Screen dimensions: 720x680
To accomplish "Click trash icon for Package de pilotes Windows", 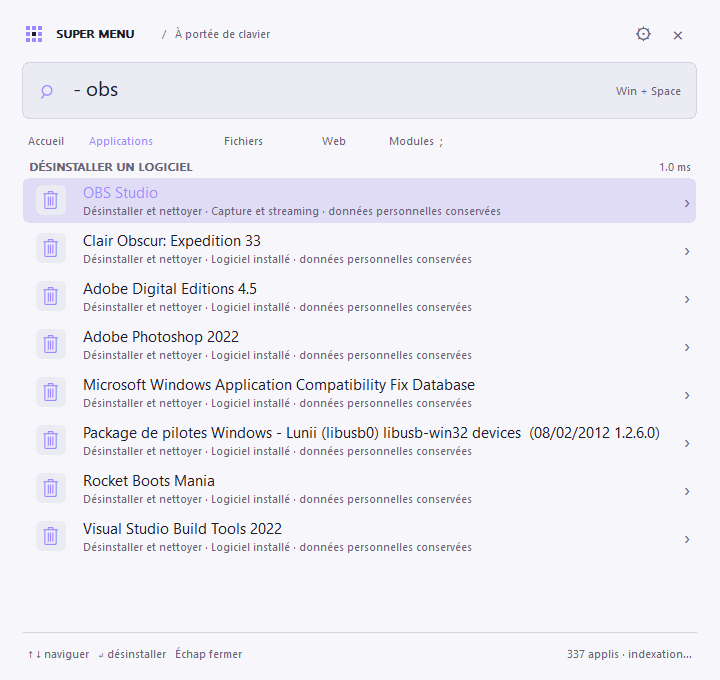I will tap(51, 440).
